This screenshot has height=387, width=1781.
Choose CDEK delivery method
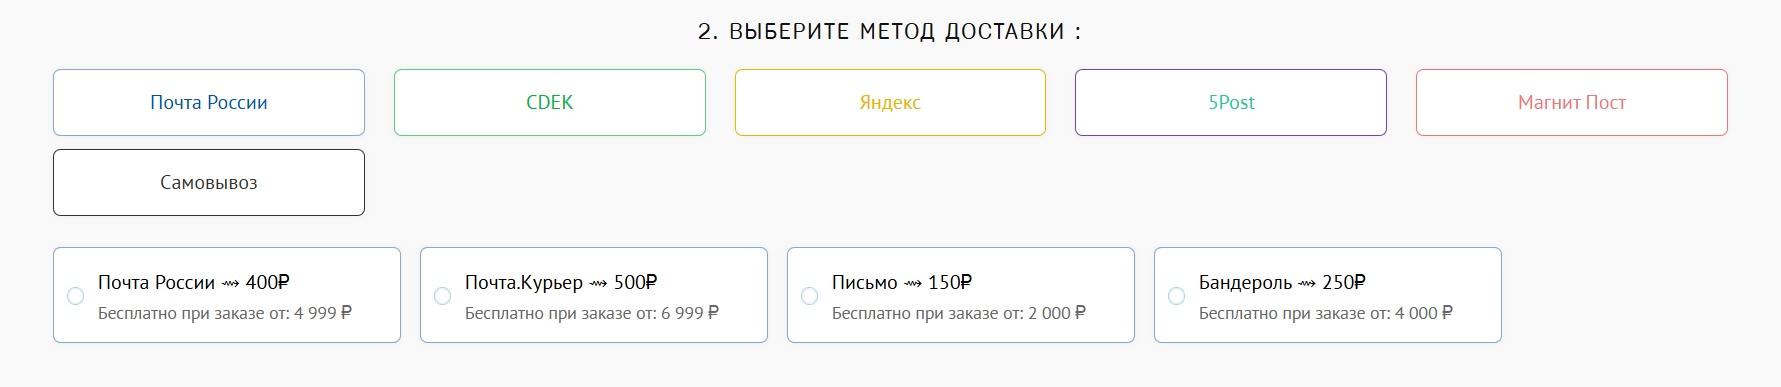point(550,102)
